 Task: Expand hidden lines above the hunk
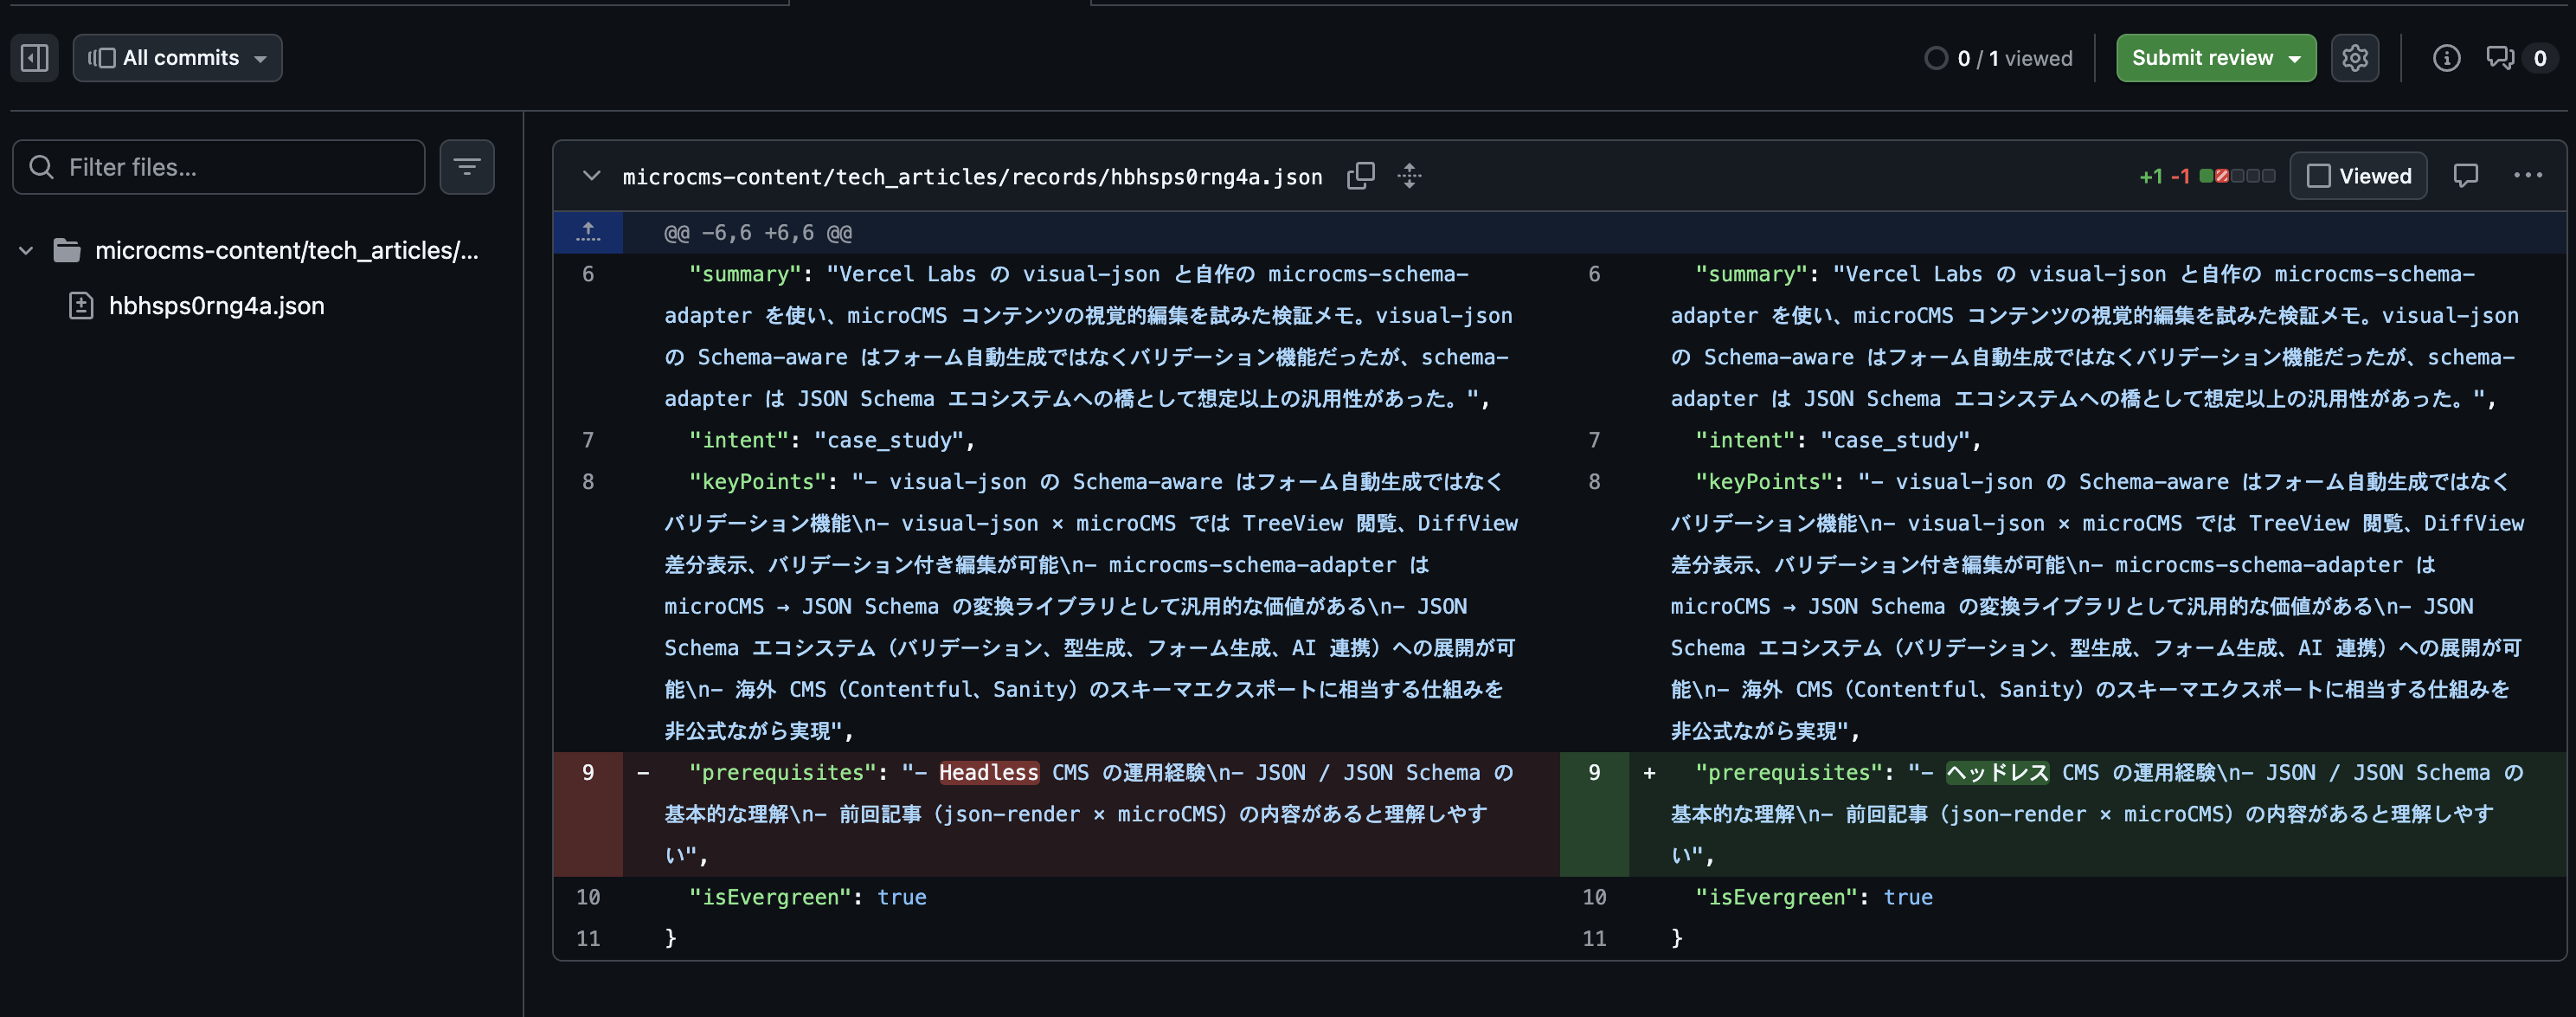(x=588, y=232)
